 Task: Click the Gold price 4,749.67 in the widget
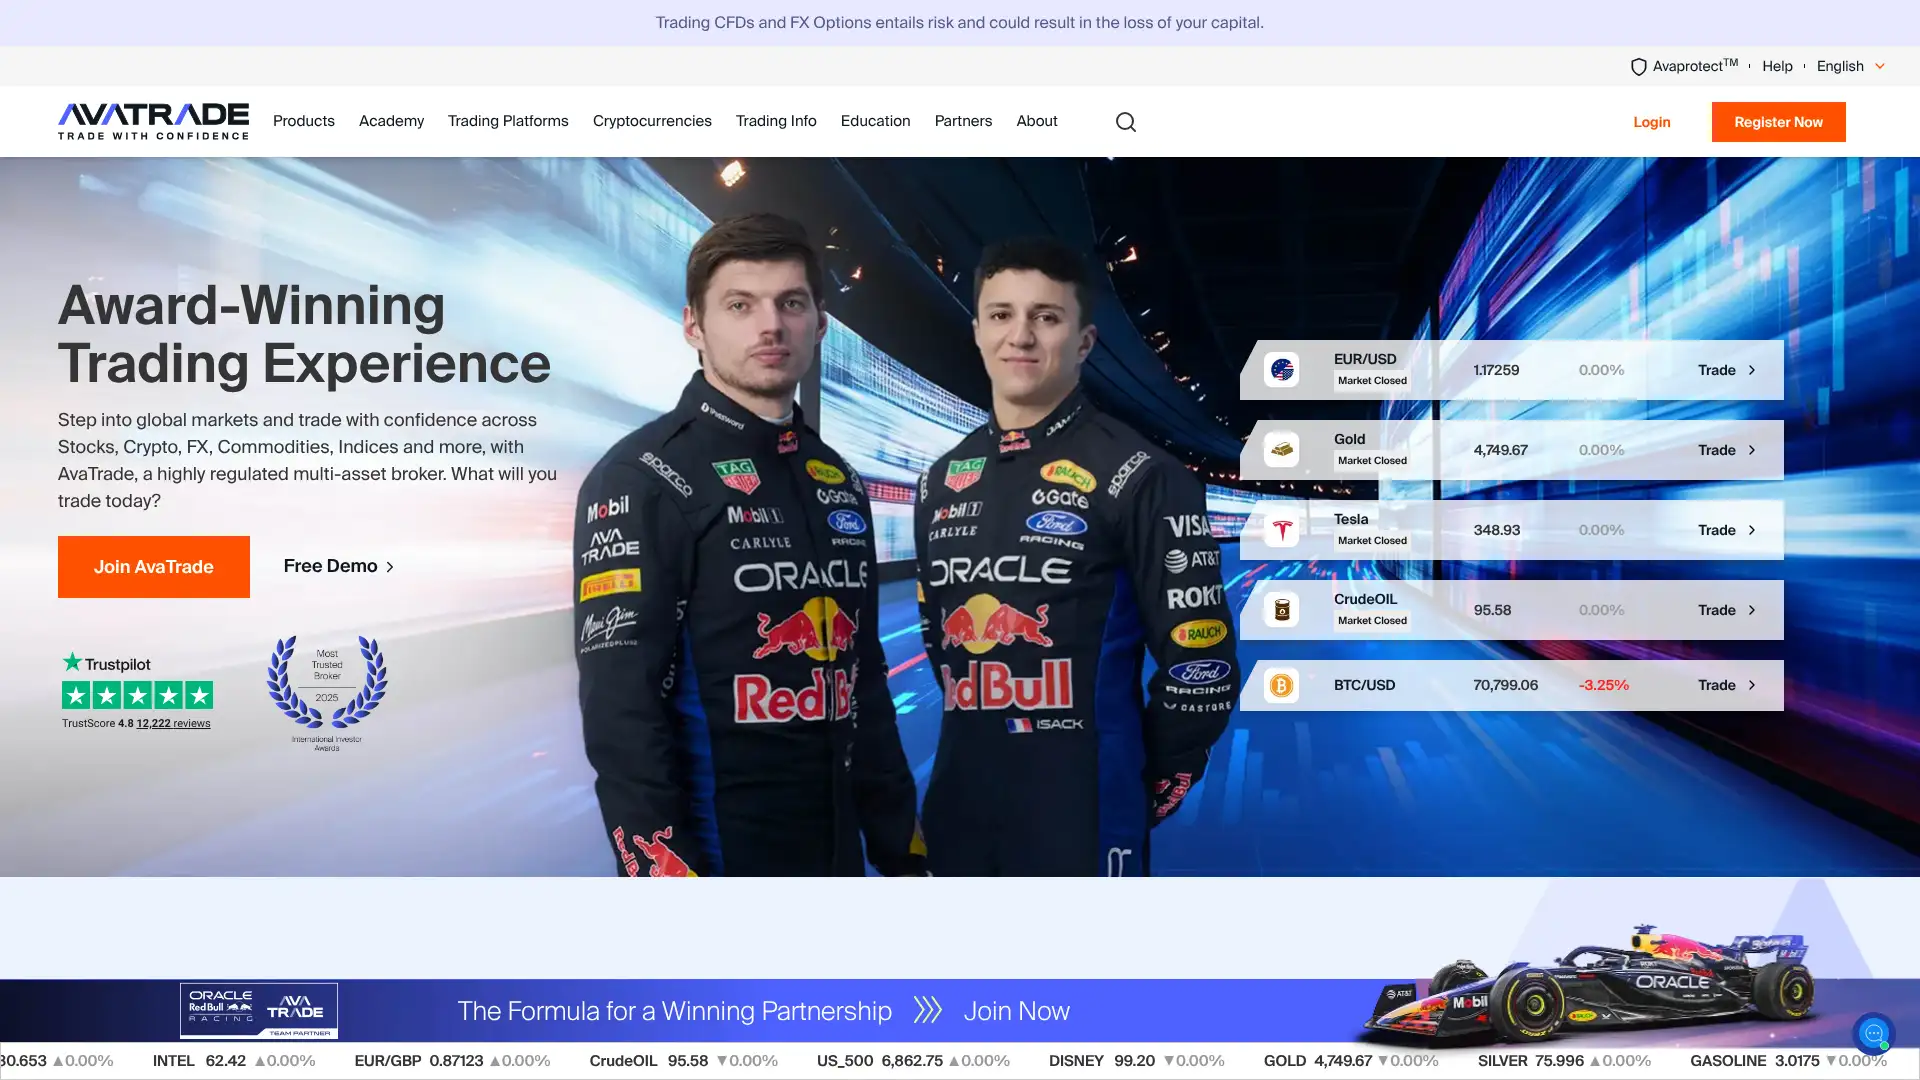pyautogui.click(x=1500, y=450)
